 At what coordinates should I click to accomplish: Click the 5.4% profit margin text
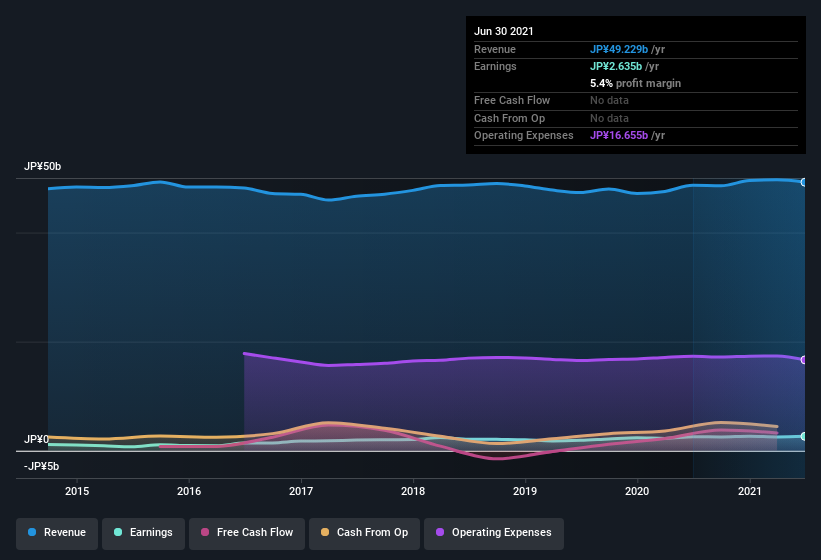[636, 83]
